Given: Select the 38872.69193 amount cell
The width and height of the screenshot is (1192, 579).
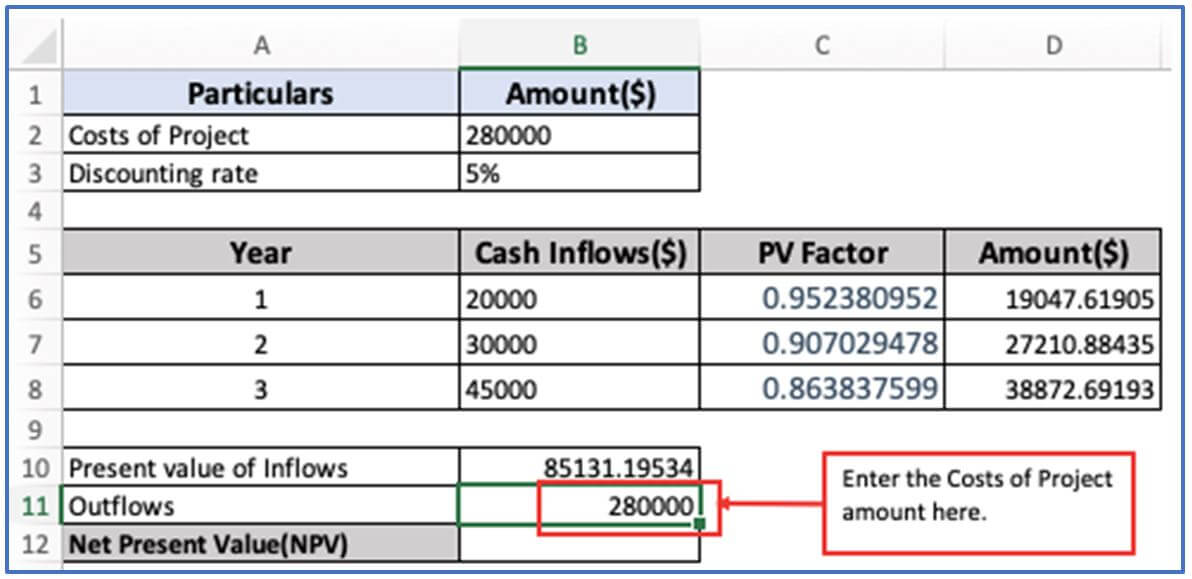Looking at the screenshot, I should pyautogui.click(x=1053, y=389).
